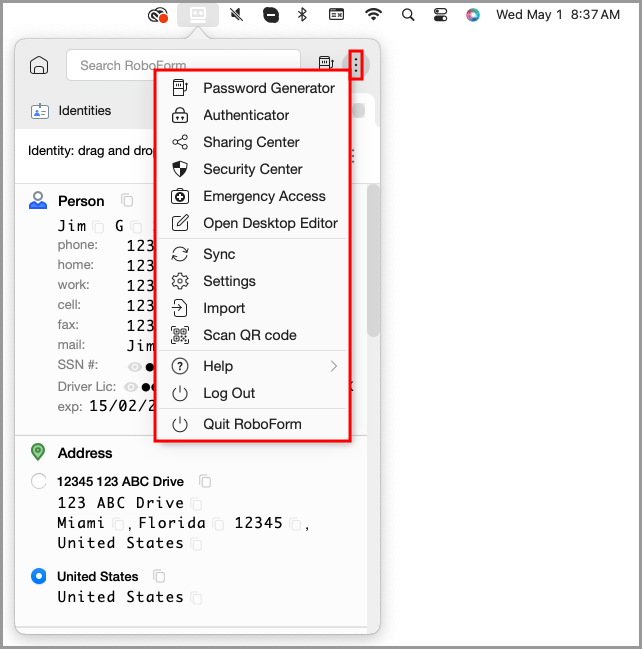Open Settings from the menu
Image resolution: width=642 pixels, height=649 pixels.
tap(252, 281)
